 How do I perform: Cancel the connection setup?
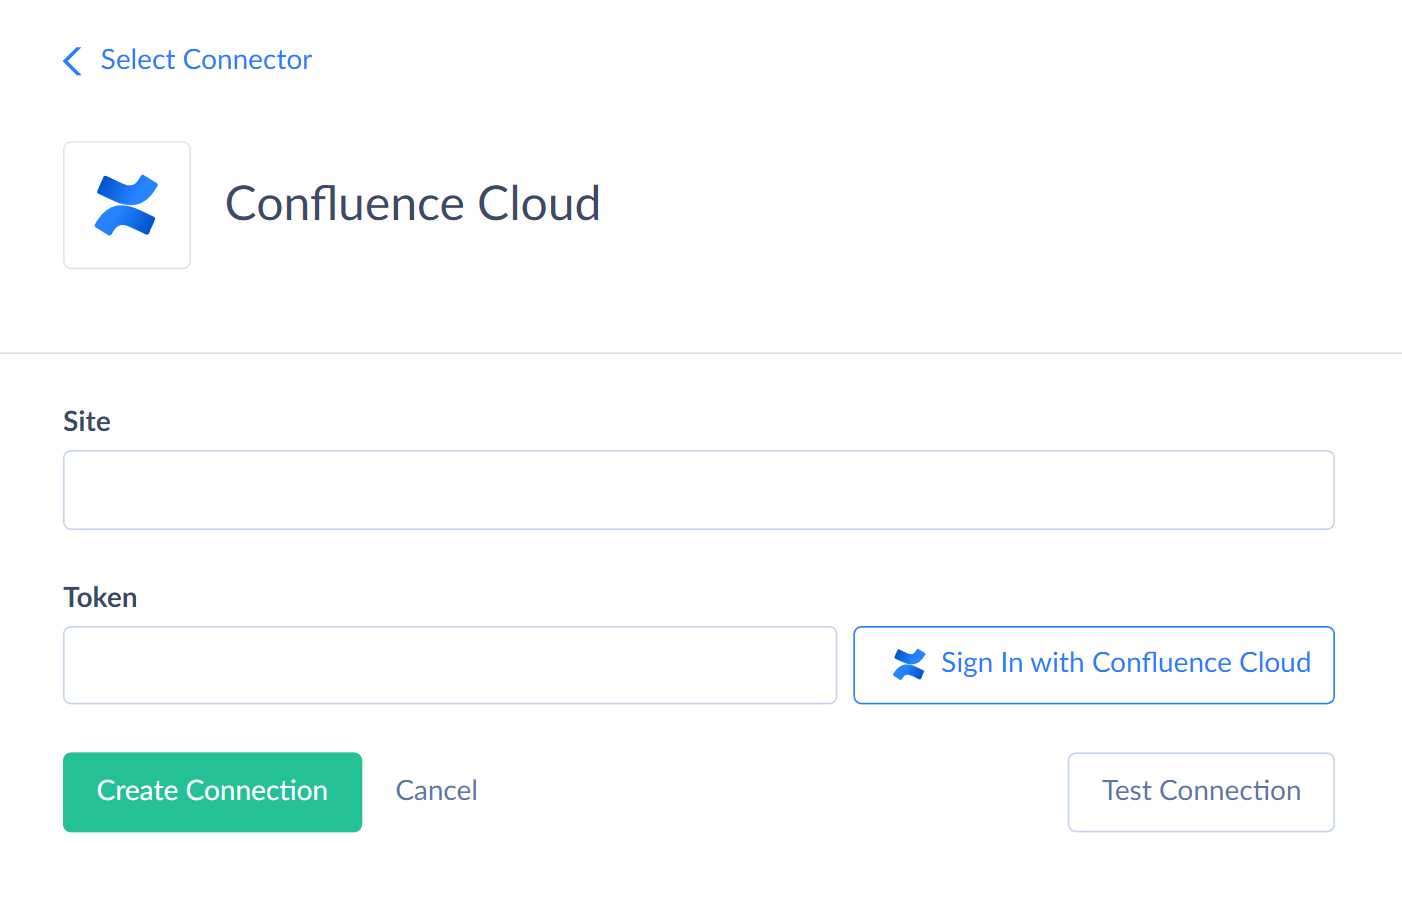tap(437, 791)
